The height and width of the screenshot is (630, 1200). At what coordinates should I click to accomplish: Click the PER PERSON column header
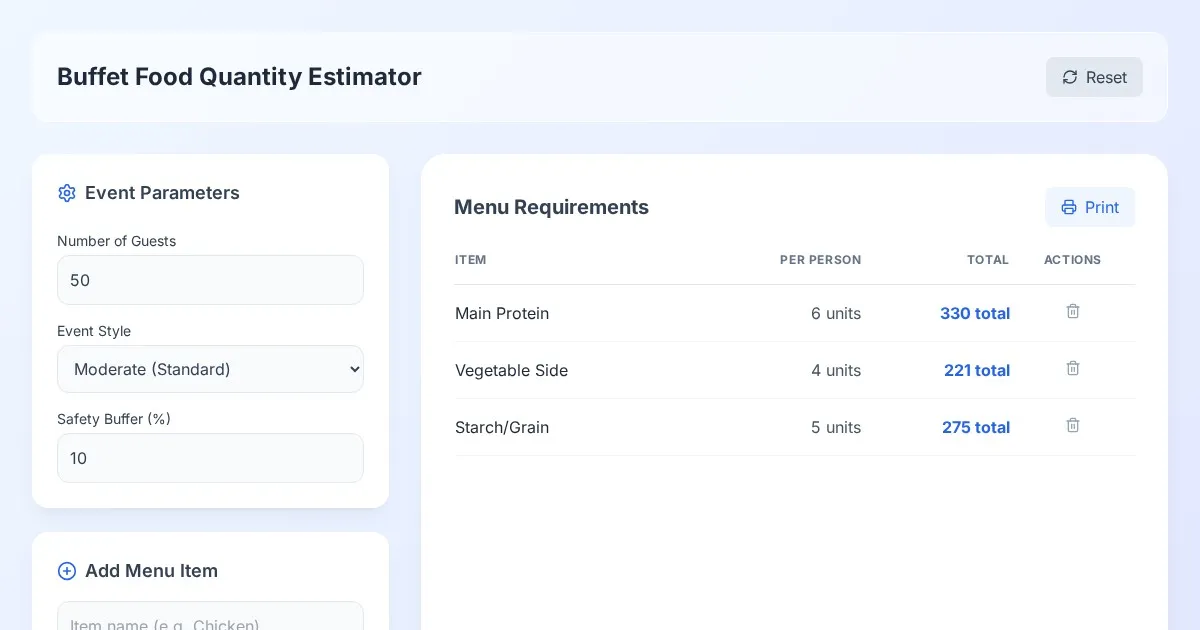tap(820, 260)
